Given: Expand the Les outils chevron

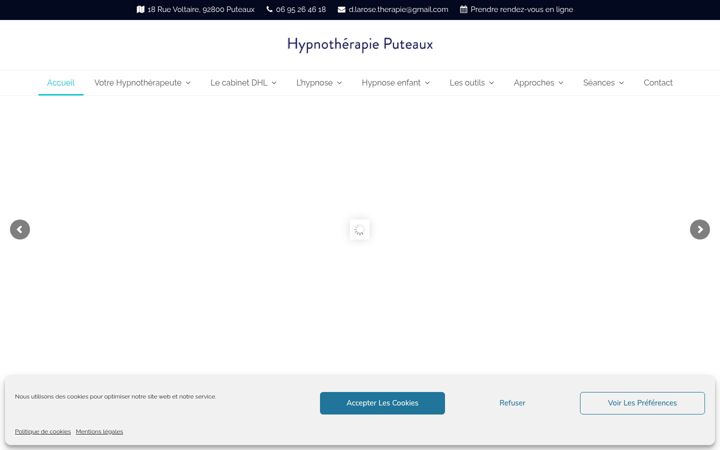Looking at the screenshot, I should [x=491, y=83].
